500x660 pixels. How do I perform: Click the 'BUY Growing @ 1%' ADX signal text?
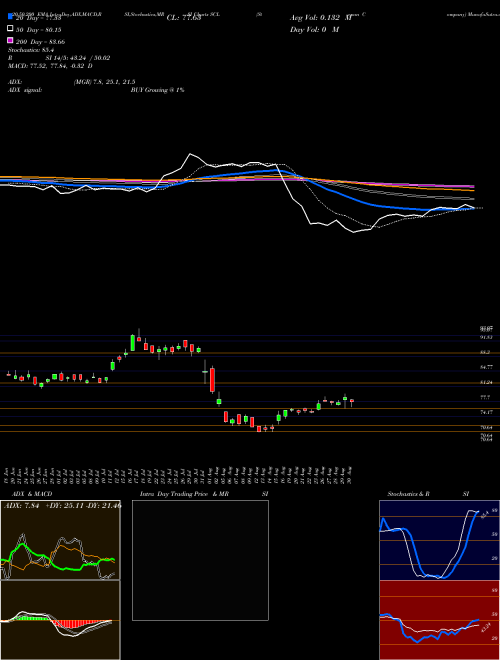[x=157, y=90]
